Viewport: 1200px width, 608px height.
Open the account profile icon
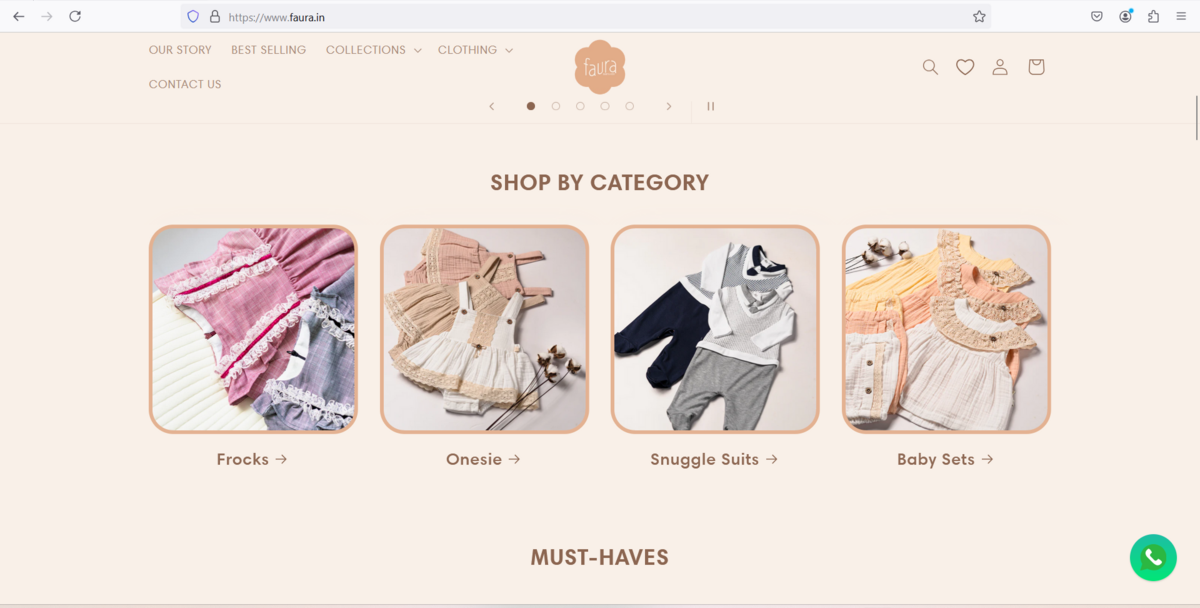click(1000, 67)
